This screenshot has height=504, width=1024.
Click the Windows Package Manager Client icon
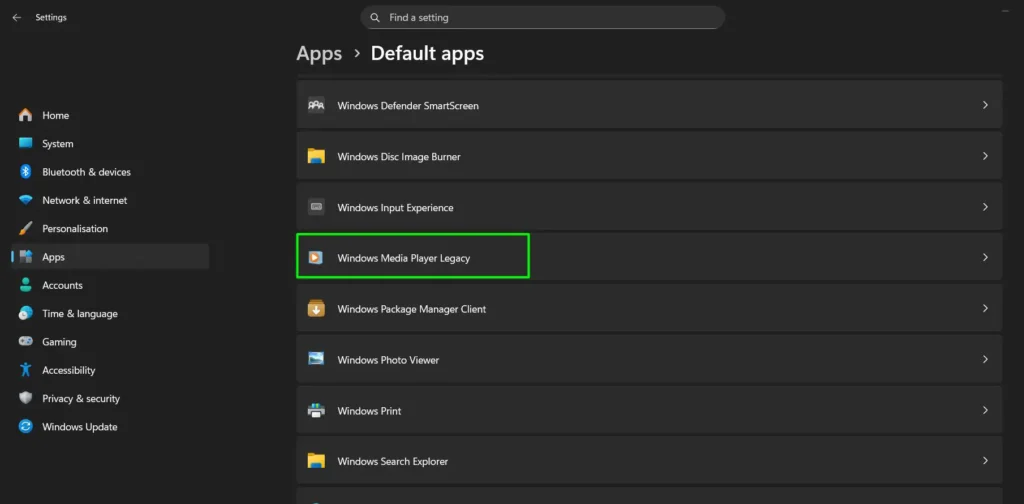316,309
